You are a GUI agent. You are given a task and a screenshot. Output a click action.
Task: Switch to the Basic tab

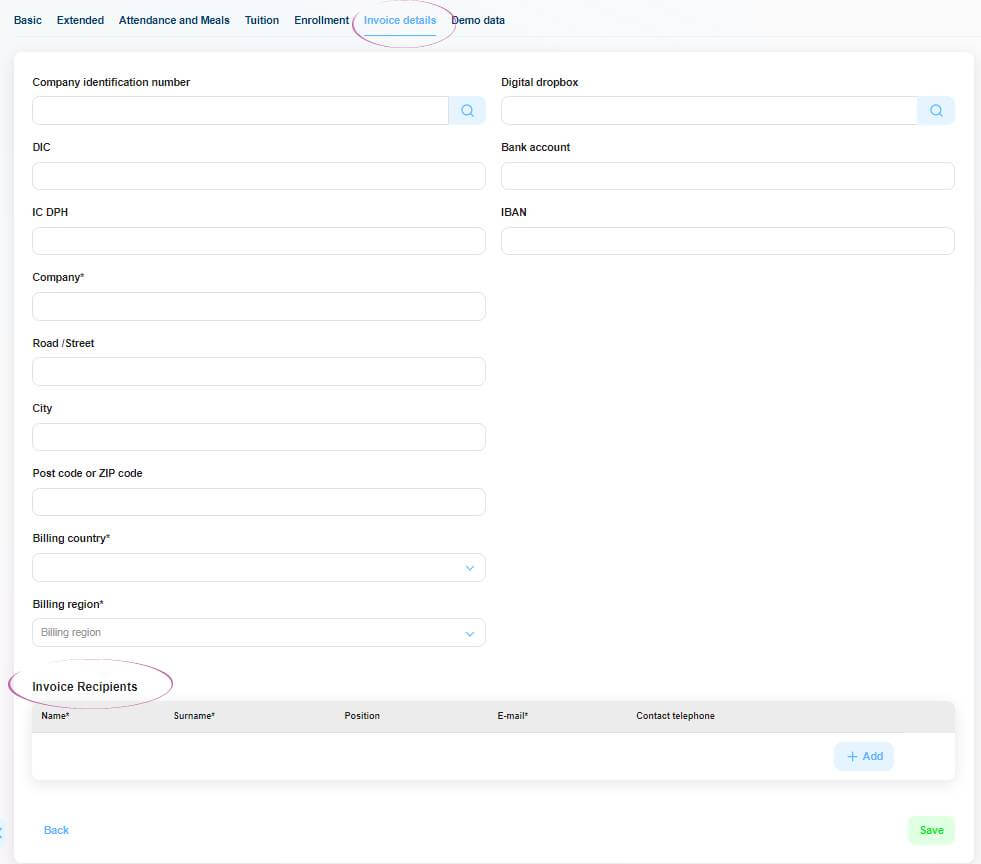(x=28, y=20)
